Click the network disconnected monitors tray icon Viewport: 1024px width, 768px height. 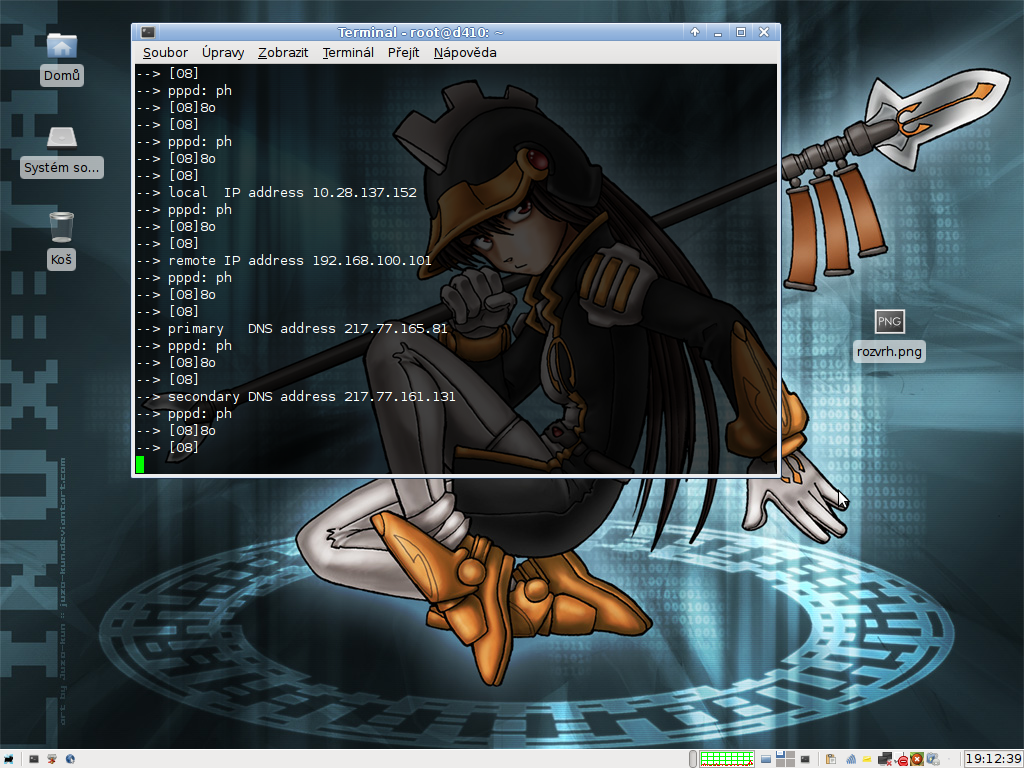pos(885,759)
